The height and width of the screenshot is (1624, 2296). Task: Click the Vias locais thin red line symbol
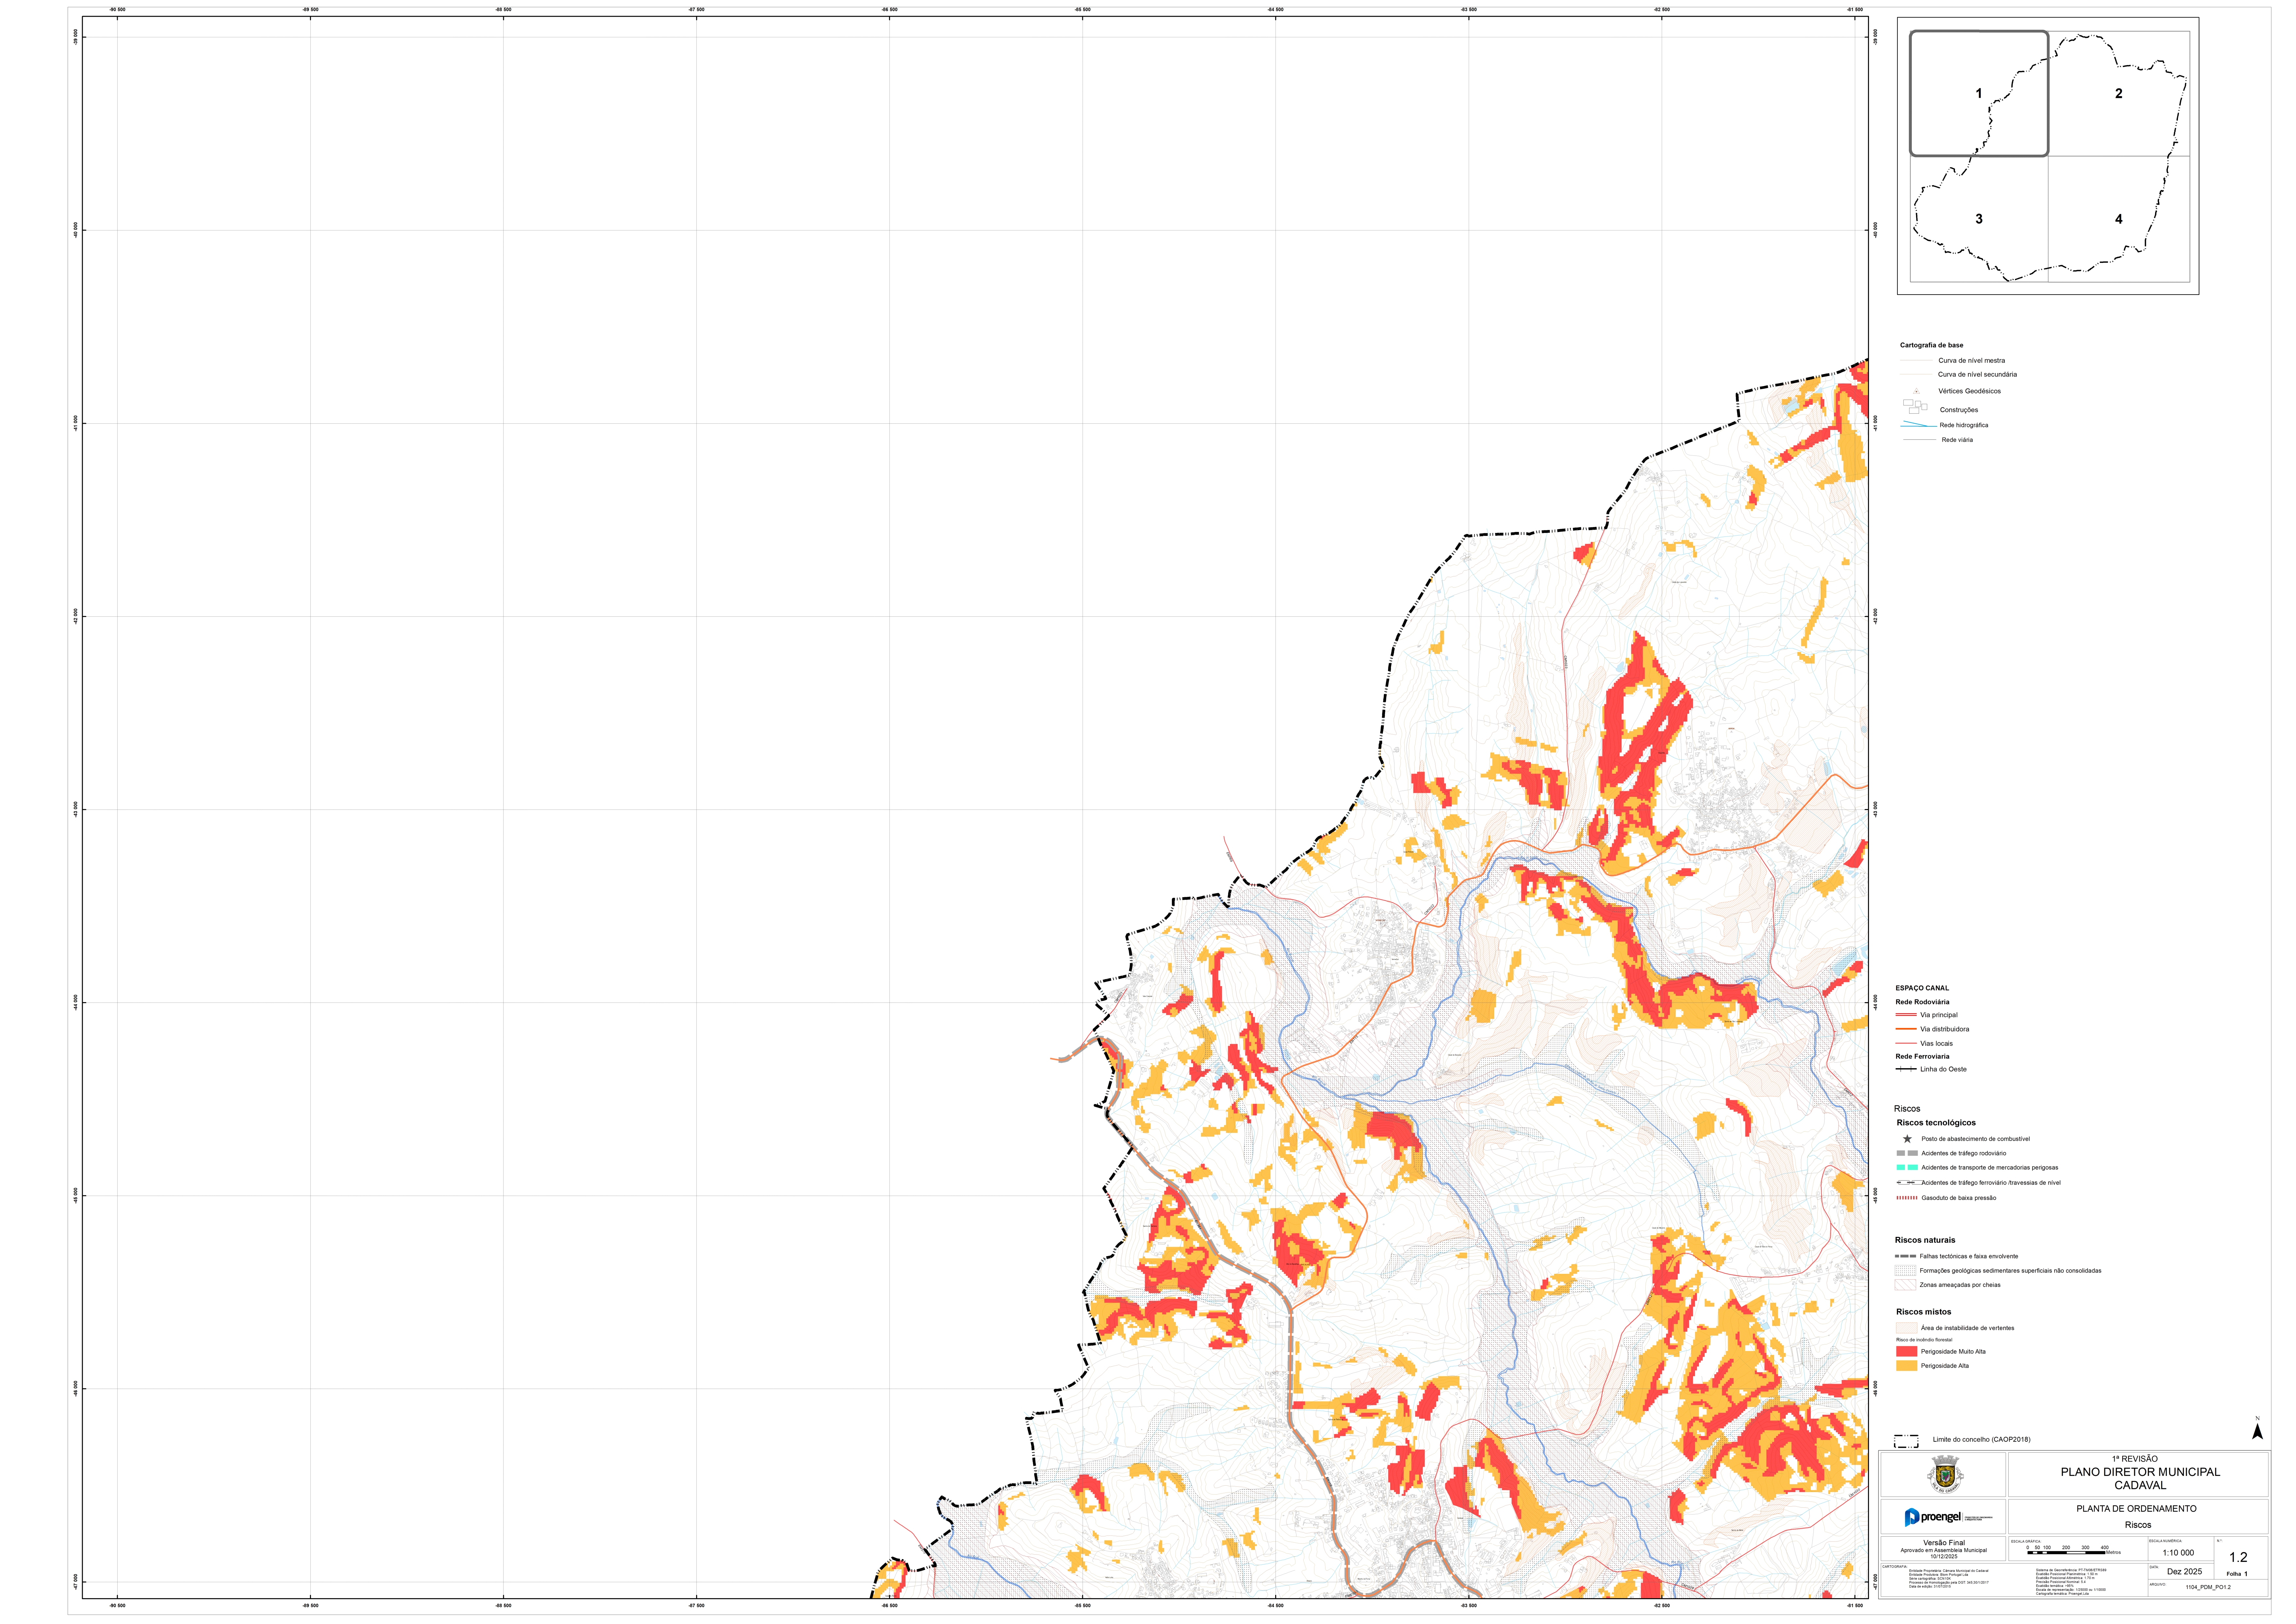pos(1906,1043)
